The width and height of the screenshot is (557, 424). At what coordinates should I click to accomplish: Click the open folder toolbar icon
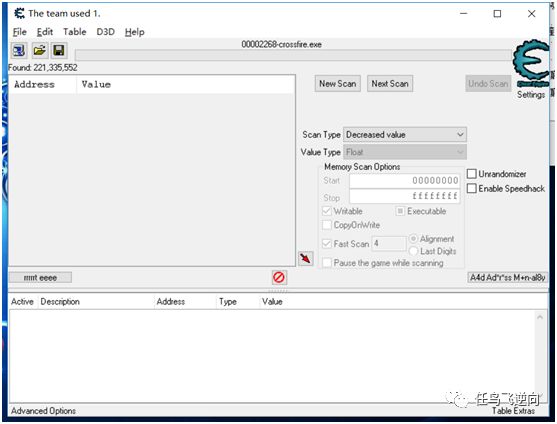pyautogui.click(x=39, y=50)
